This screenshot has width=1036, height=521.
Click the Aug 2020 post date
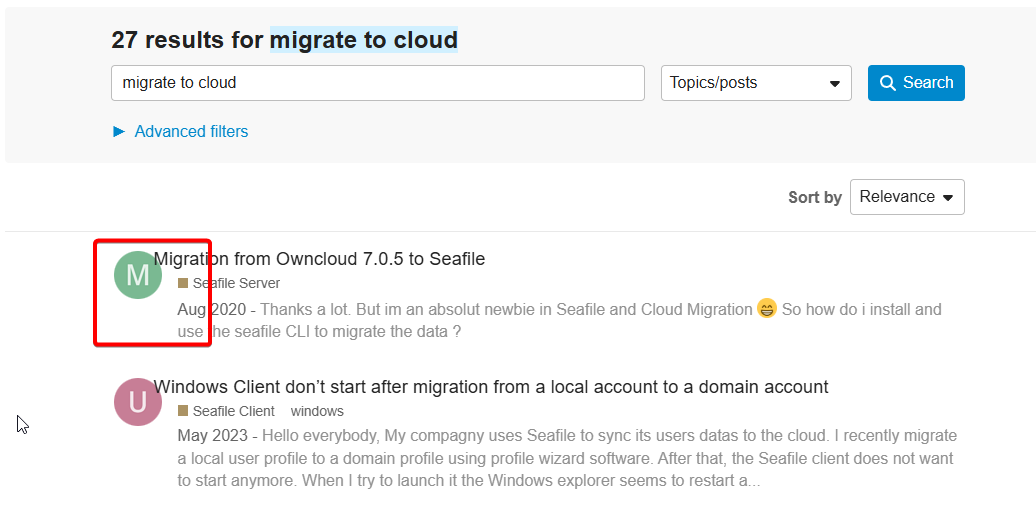[x=216, y=309]
